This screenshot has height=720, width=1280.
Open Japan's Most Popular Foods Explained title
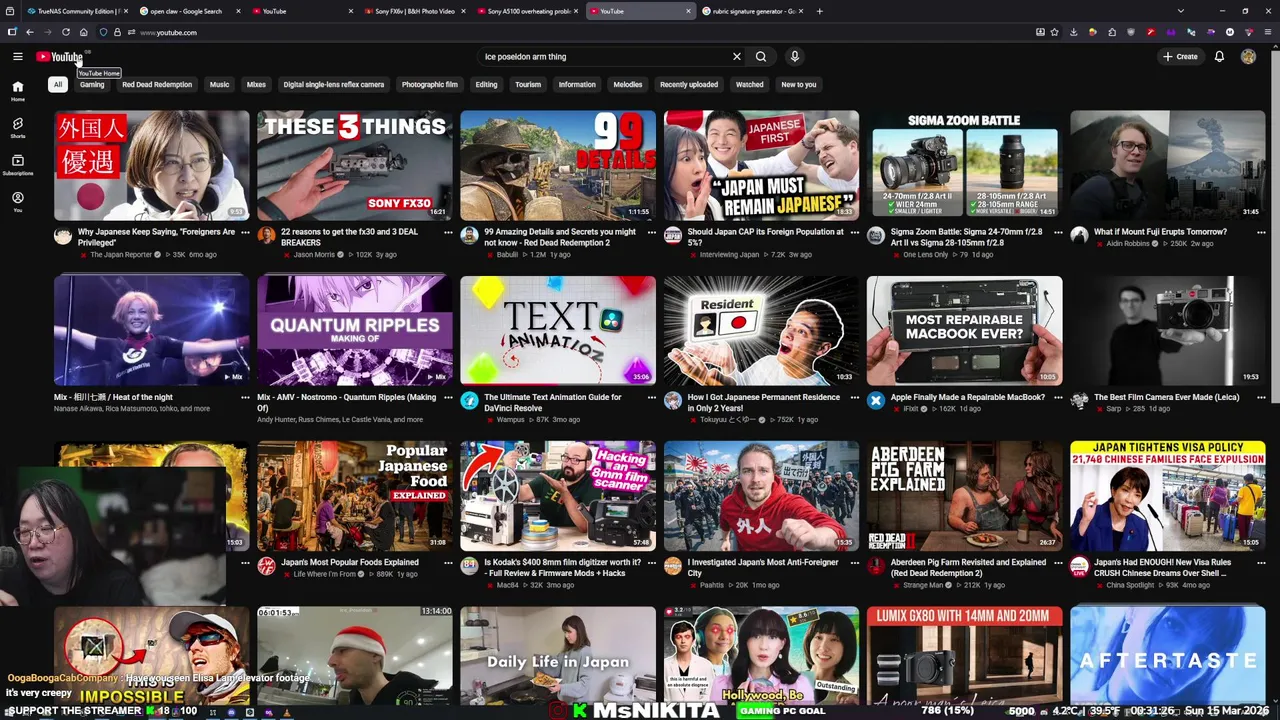click(350, 562)
